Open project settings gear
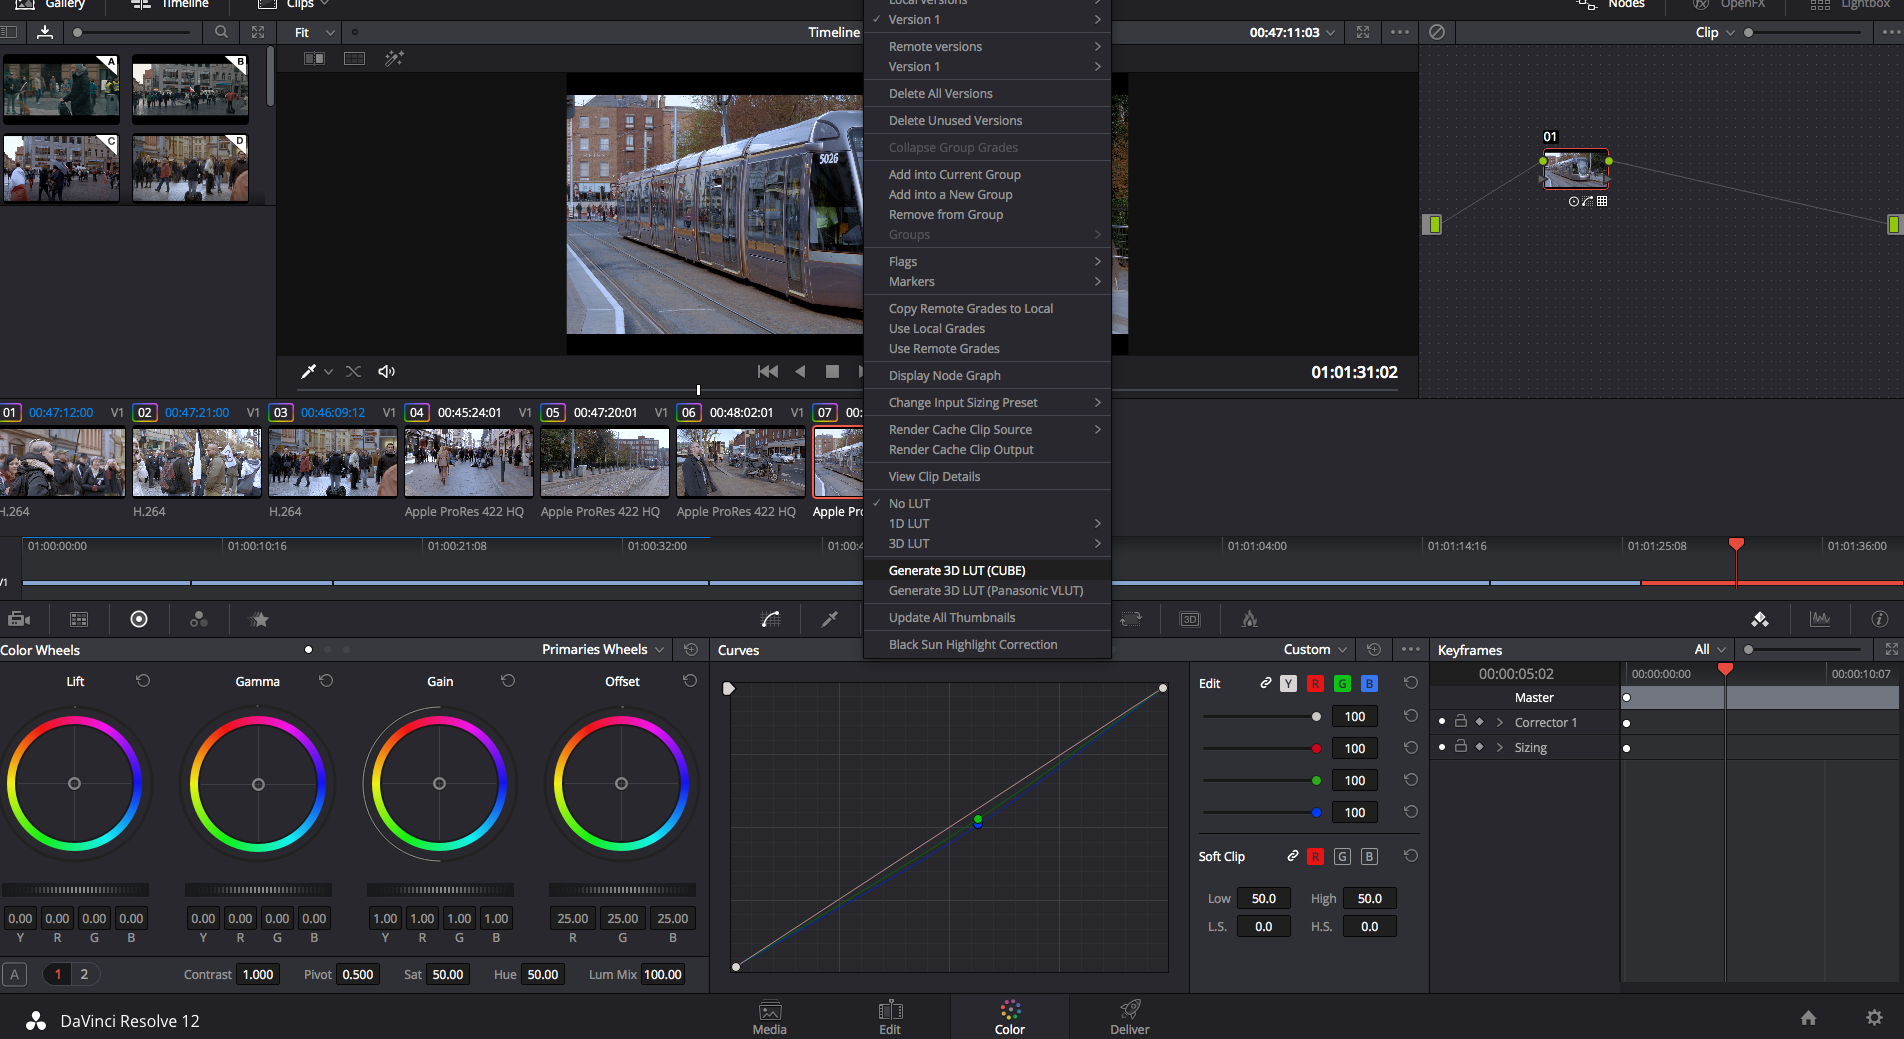Screen dimensions: 1904x1039 click(x=1874, y=1017)
